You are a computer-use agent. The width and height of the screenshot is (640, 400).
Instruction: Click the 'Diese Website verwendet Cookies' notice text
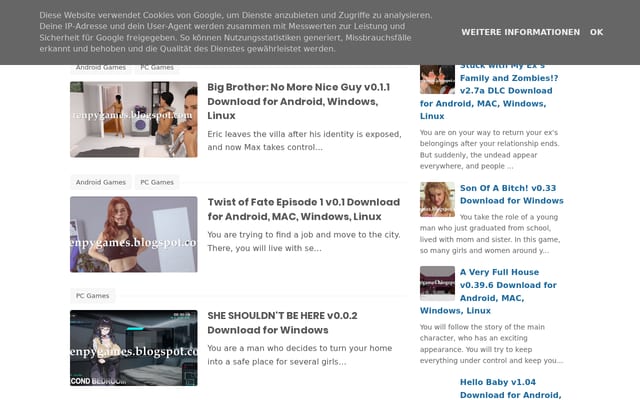pyautogui.click(x=236, y=32)
